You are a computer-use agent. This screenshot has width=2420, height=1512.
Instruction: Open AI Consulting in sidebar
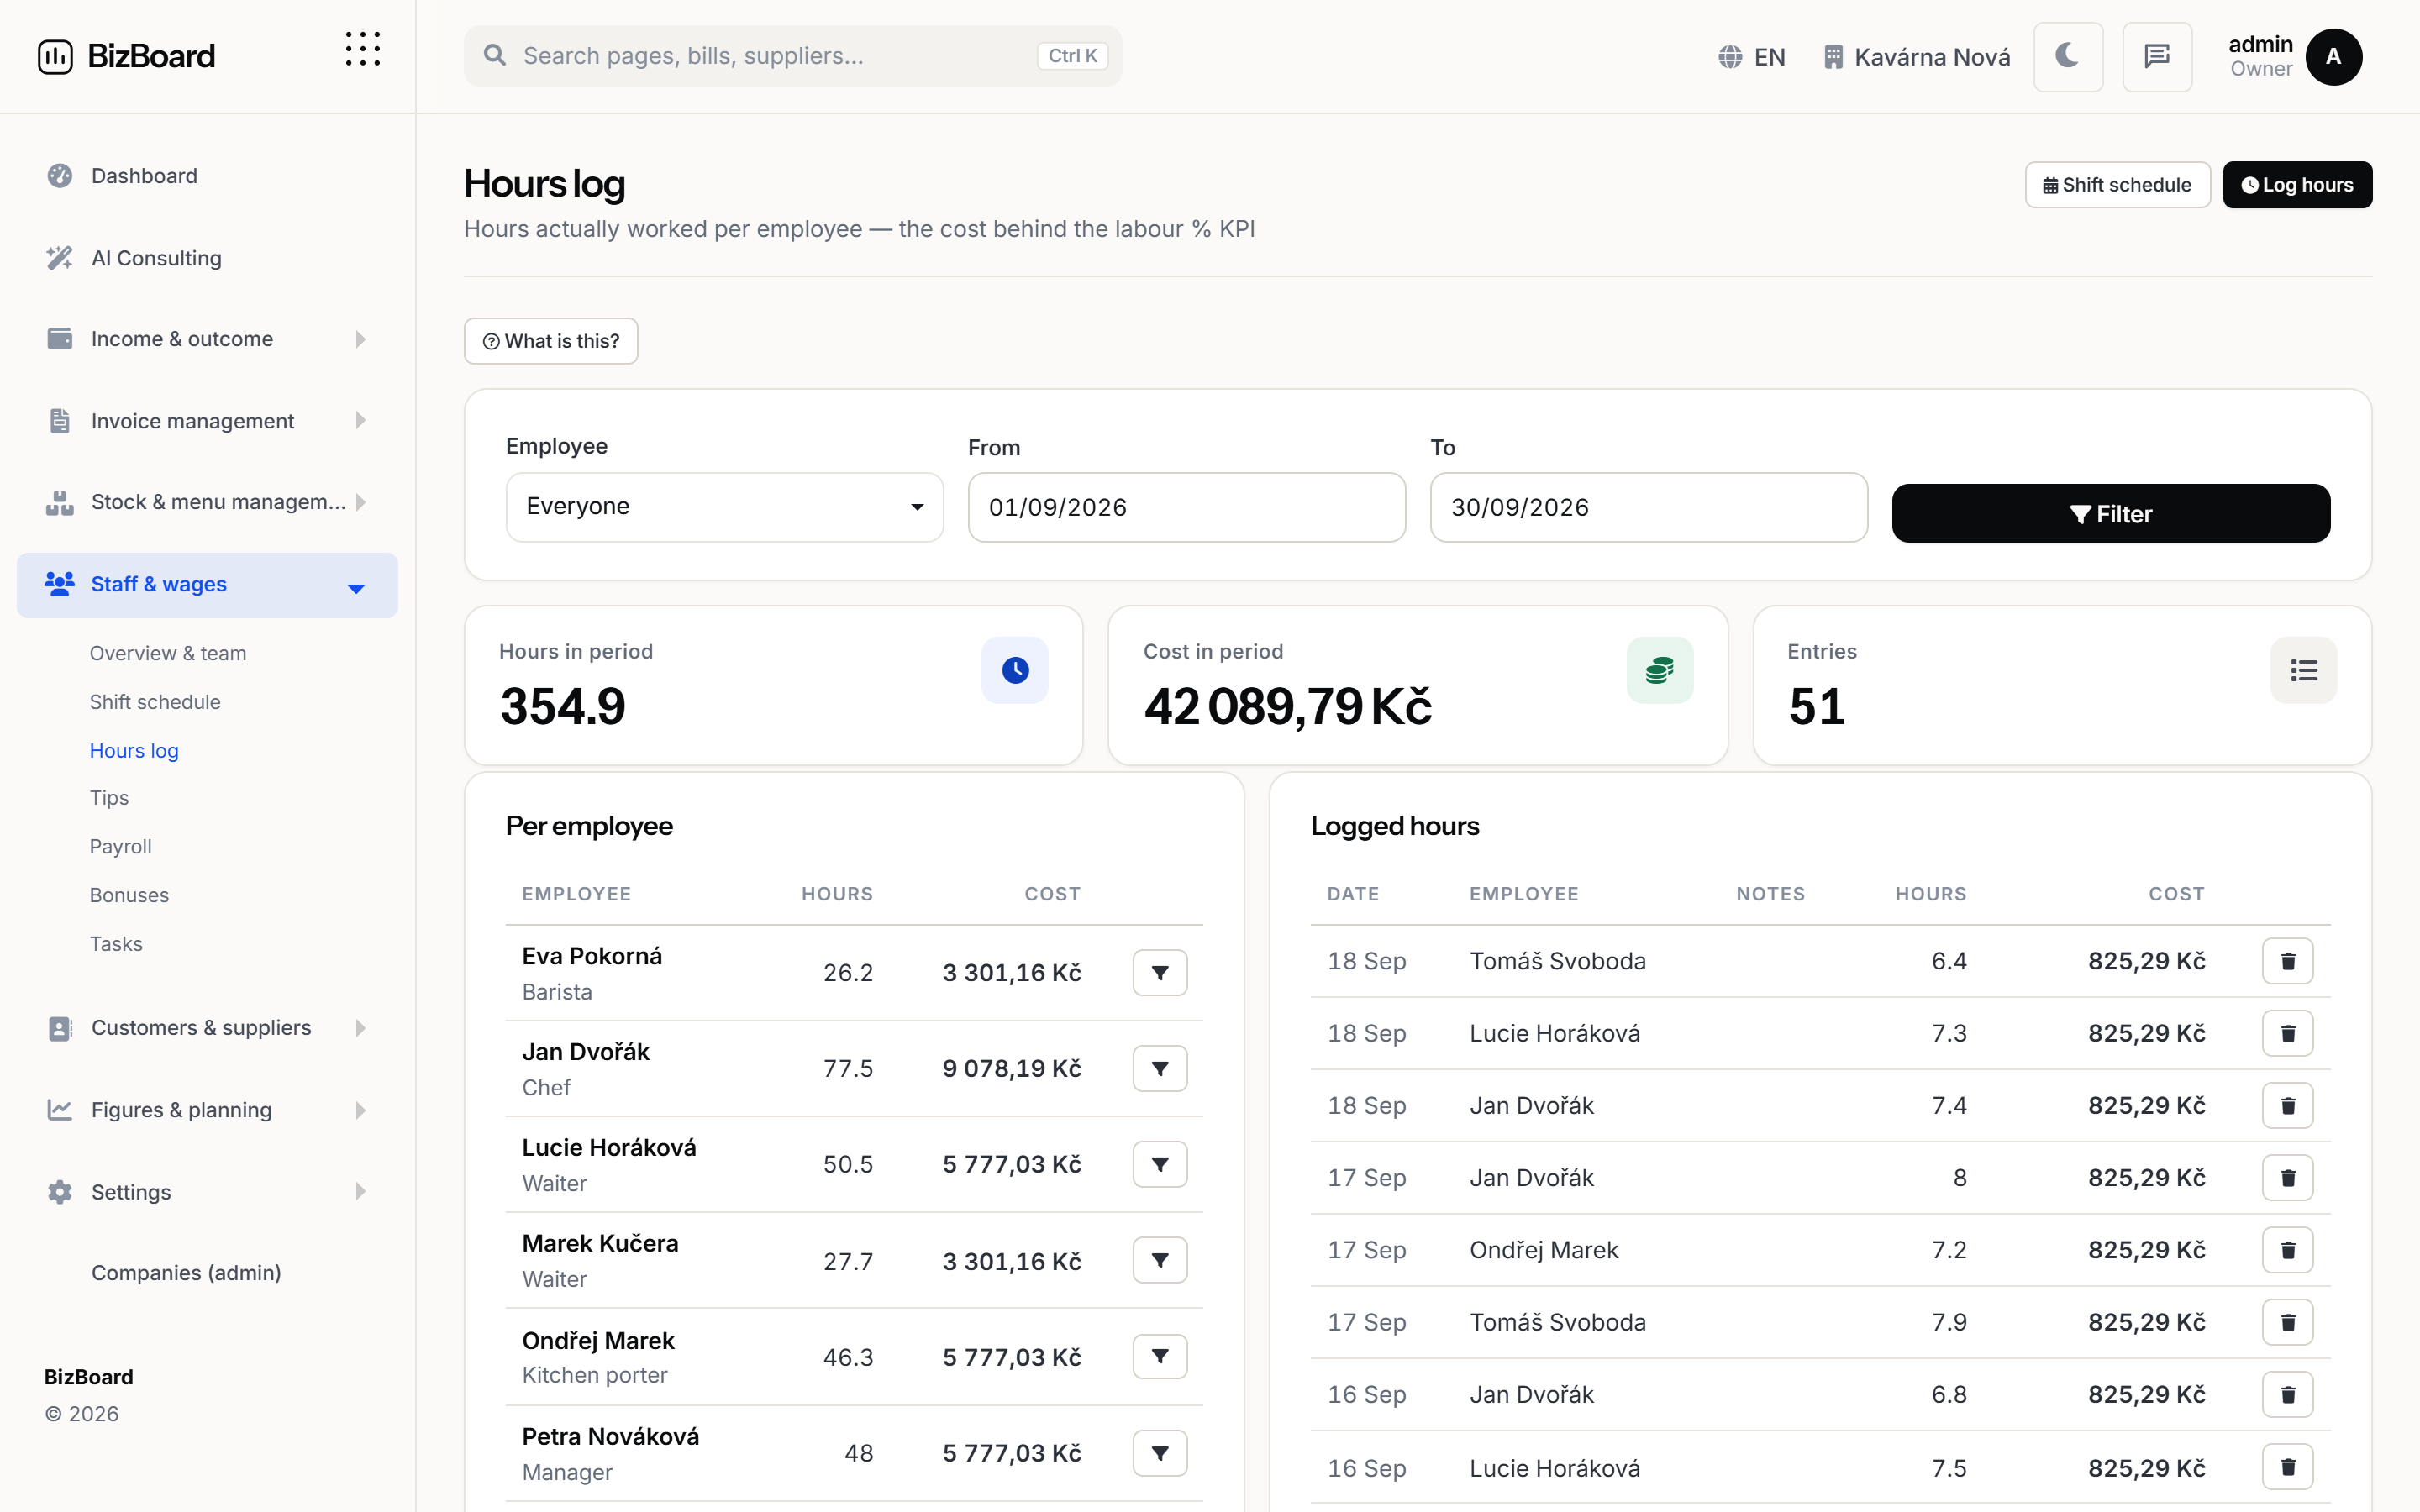pos(207,258)
